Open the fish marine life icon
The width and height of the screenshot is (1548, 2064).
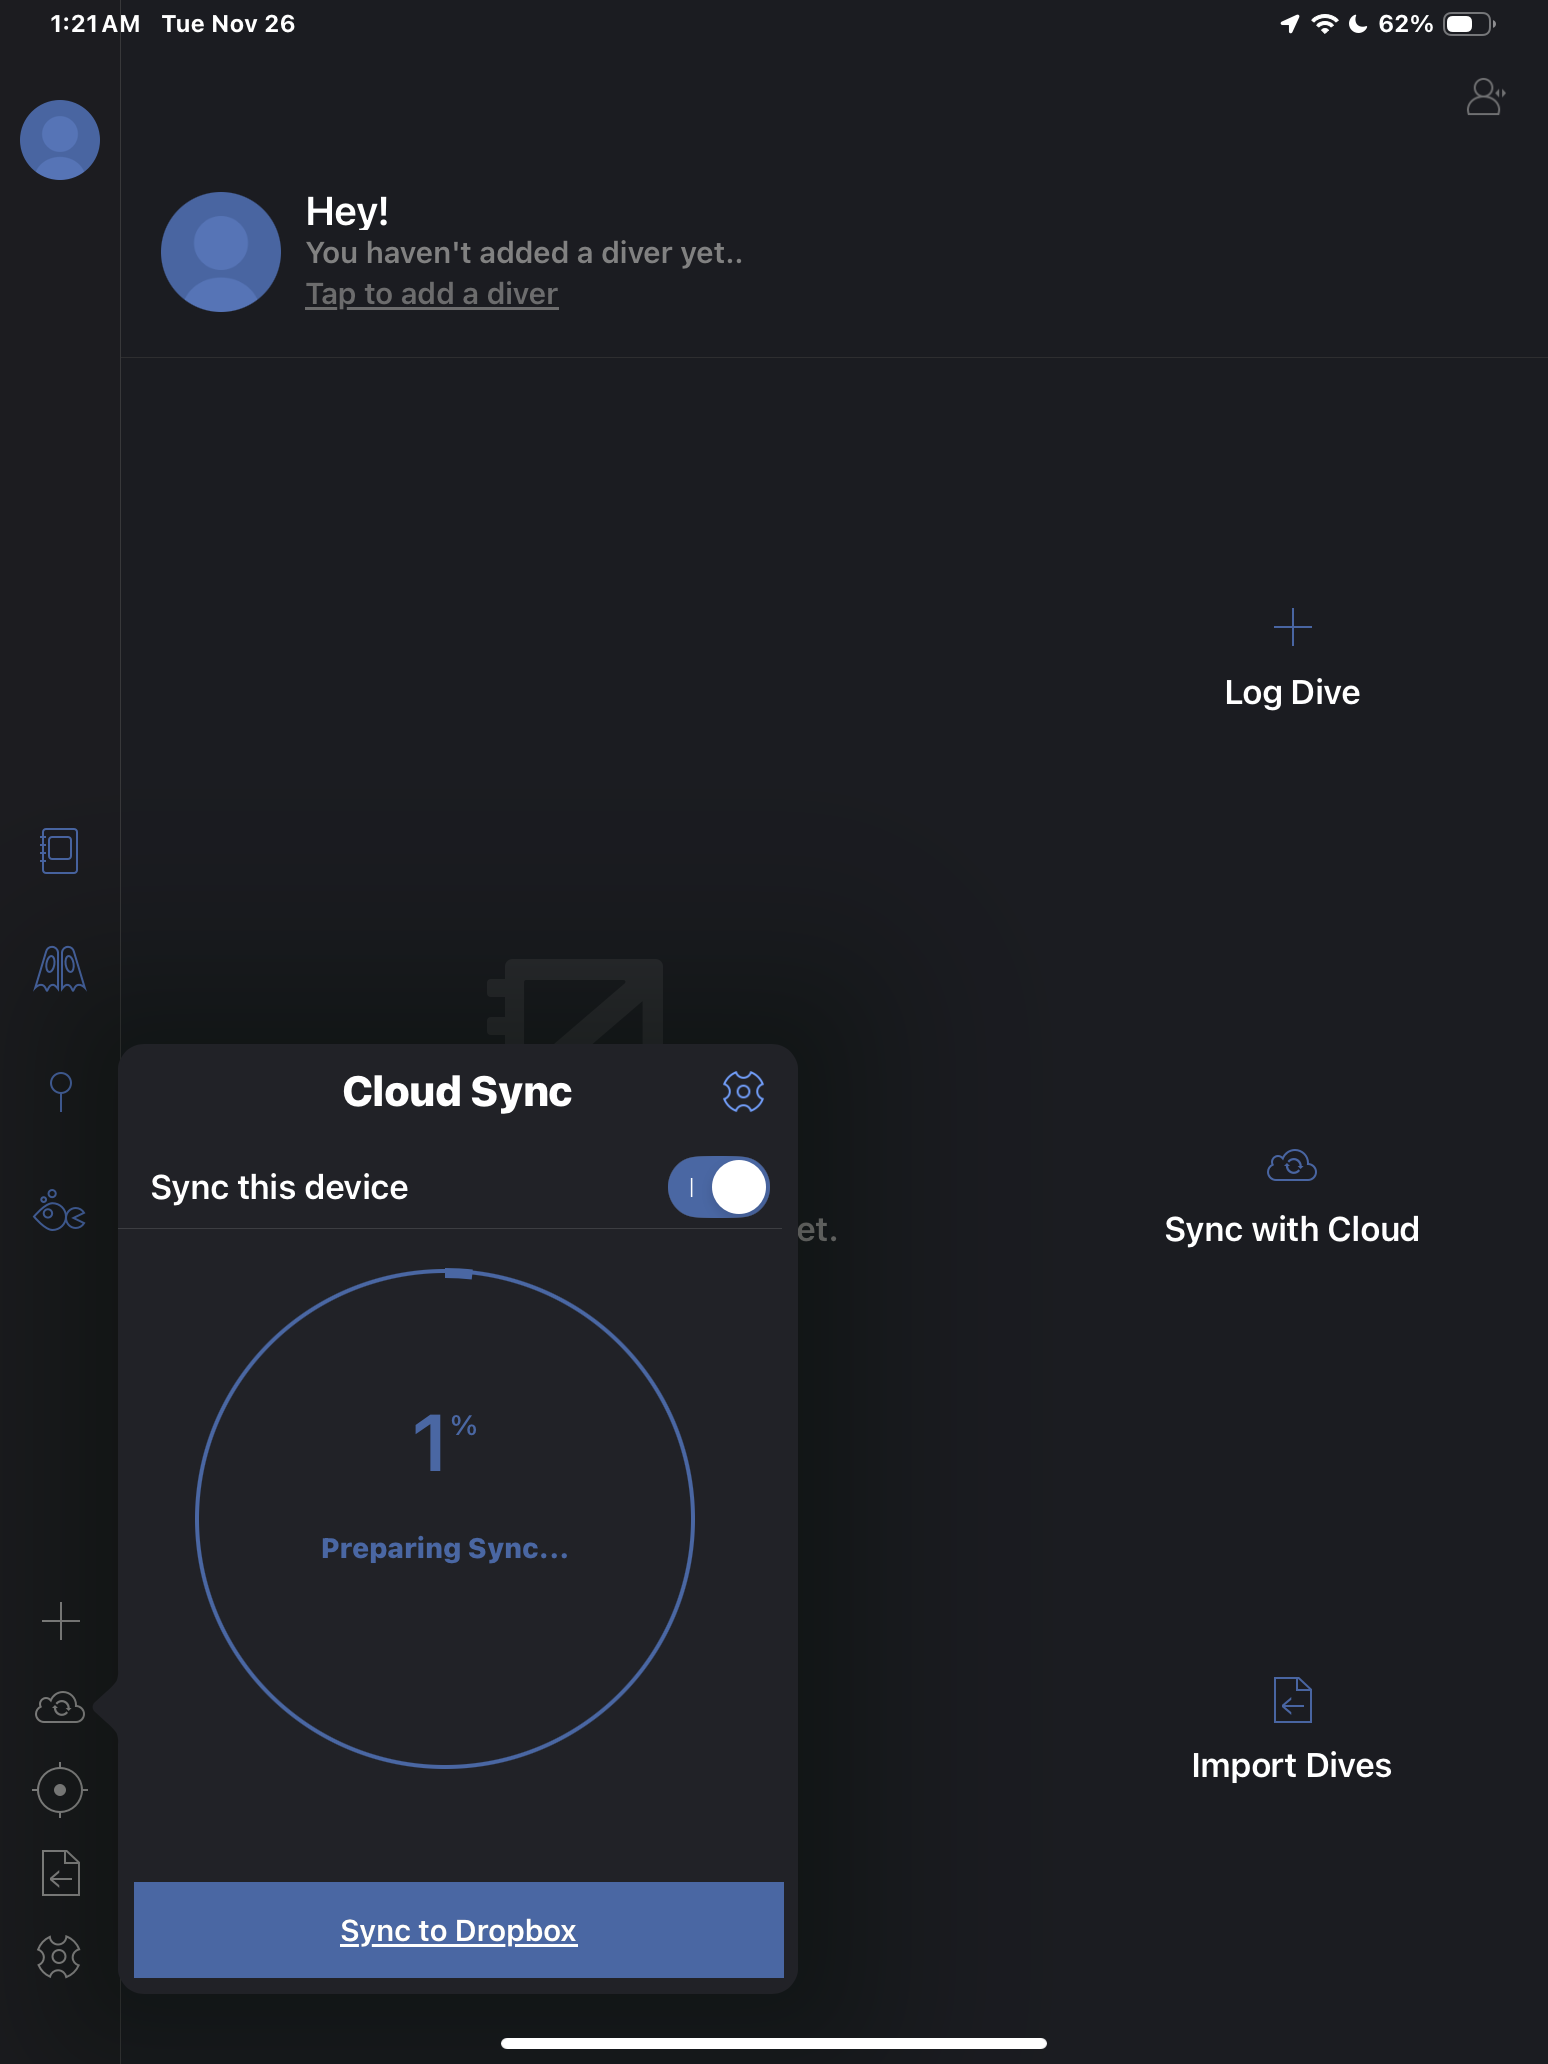click(x=59, y=1211)
